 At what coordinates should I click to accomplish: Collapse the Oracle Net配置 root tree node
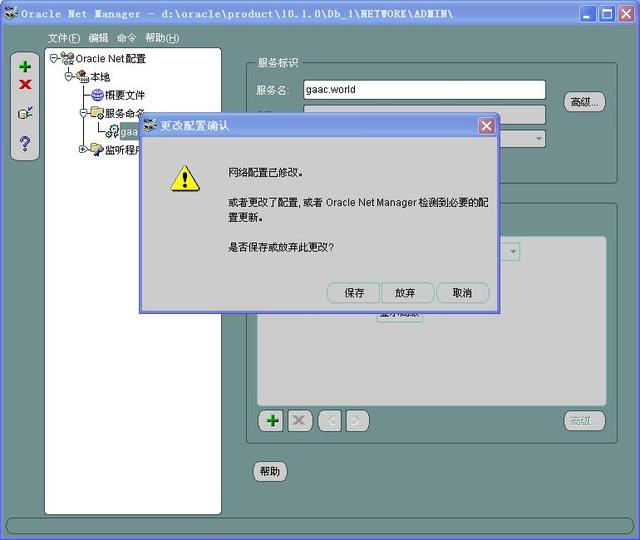pyautogui.click(x=54, y=59)
